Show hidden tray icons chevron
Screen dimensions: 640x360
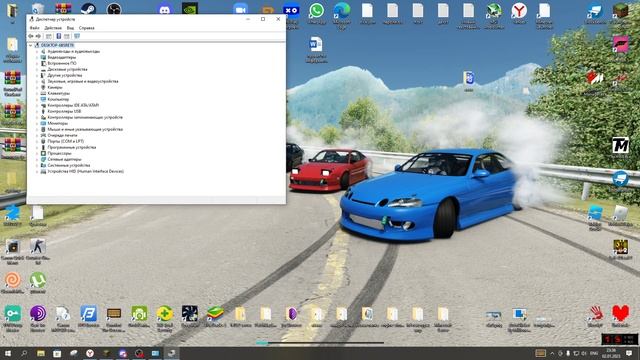(x=552, y=353)
